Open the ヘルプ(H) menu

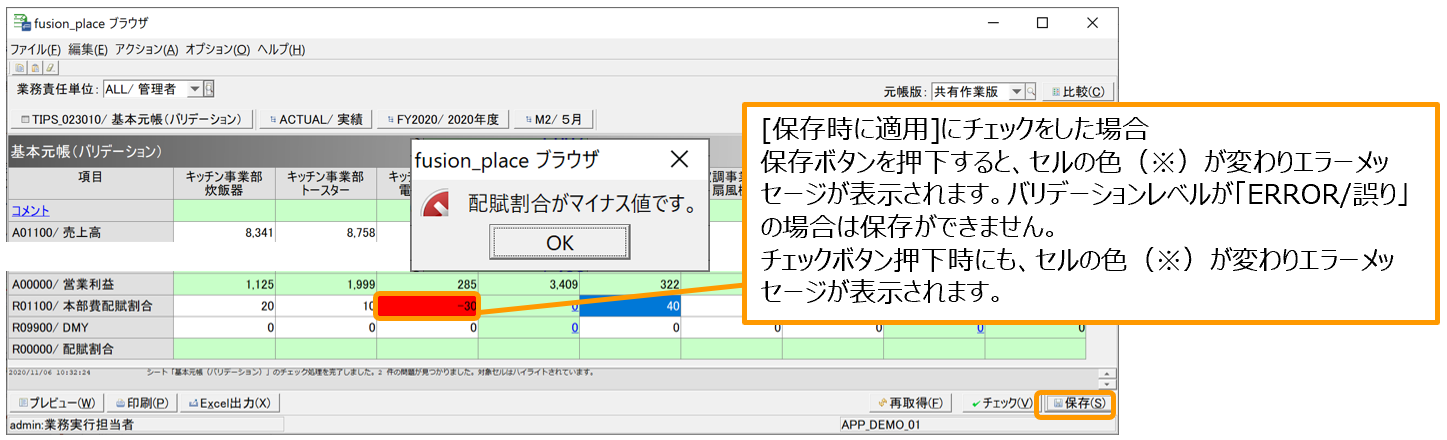(x=281, y=49)
